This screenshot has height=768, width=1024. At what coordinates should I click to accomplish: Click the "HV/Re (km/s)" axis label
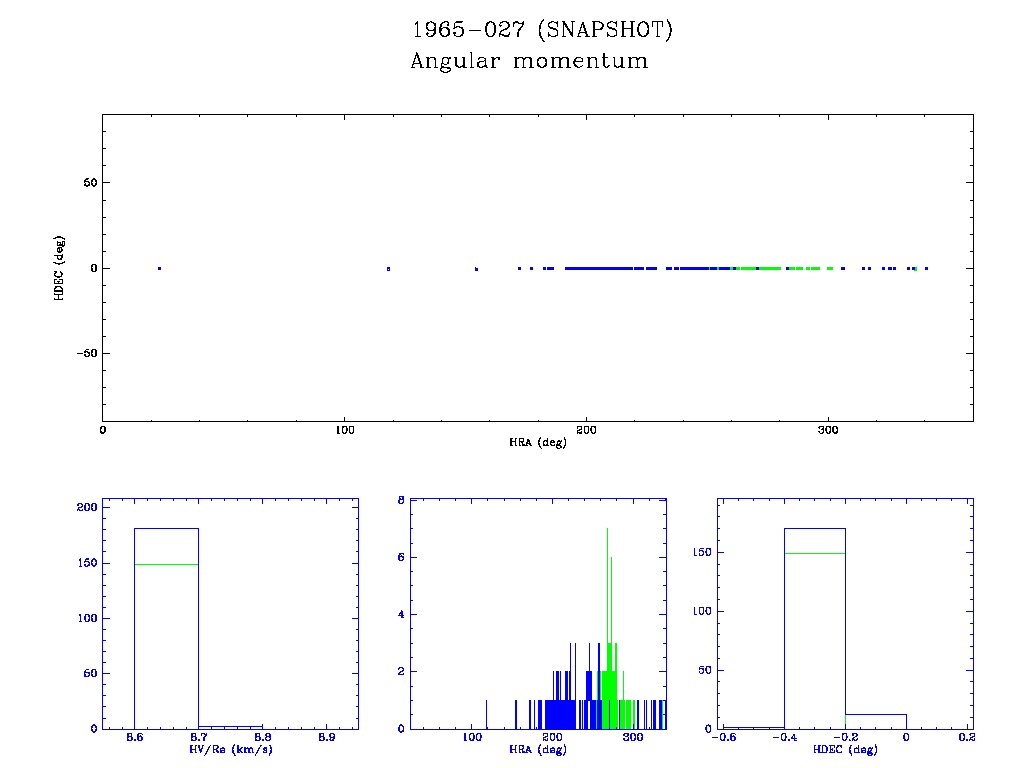click(230, 749)
